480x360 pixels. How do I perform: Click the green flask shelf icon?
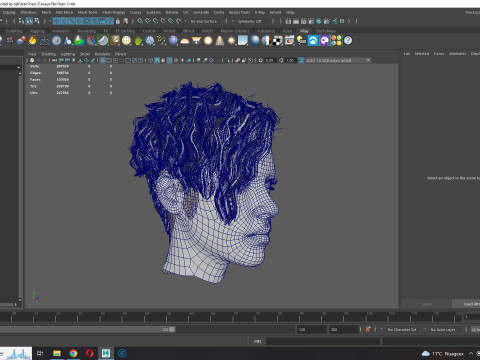79,41
